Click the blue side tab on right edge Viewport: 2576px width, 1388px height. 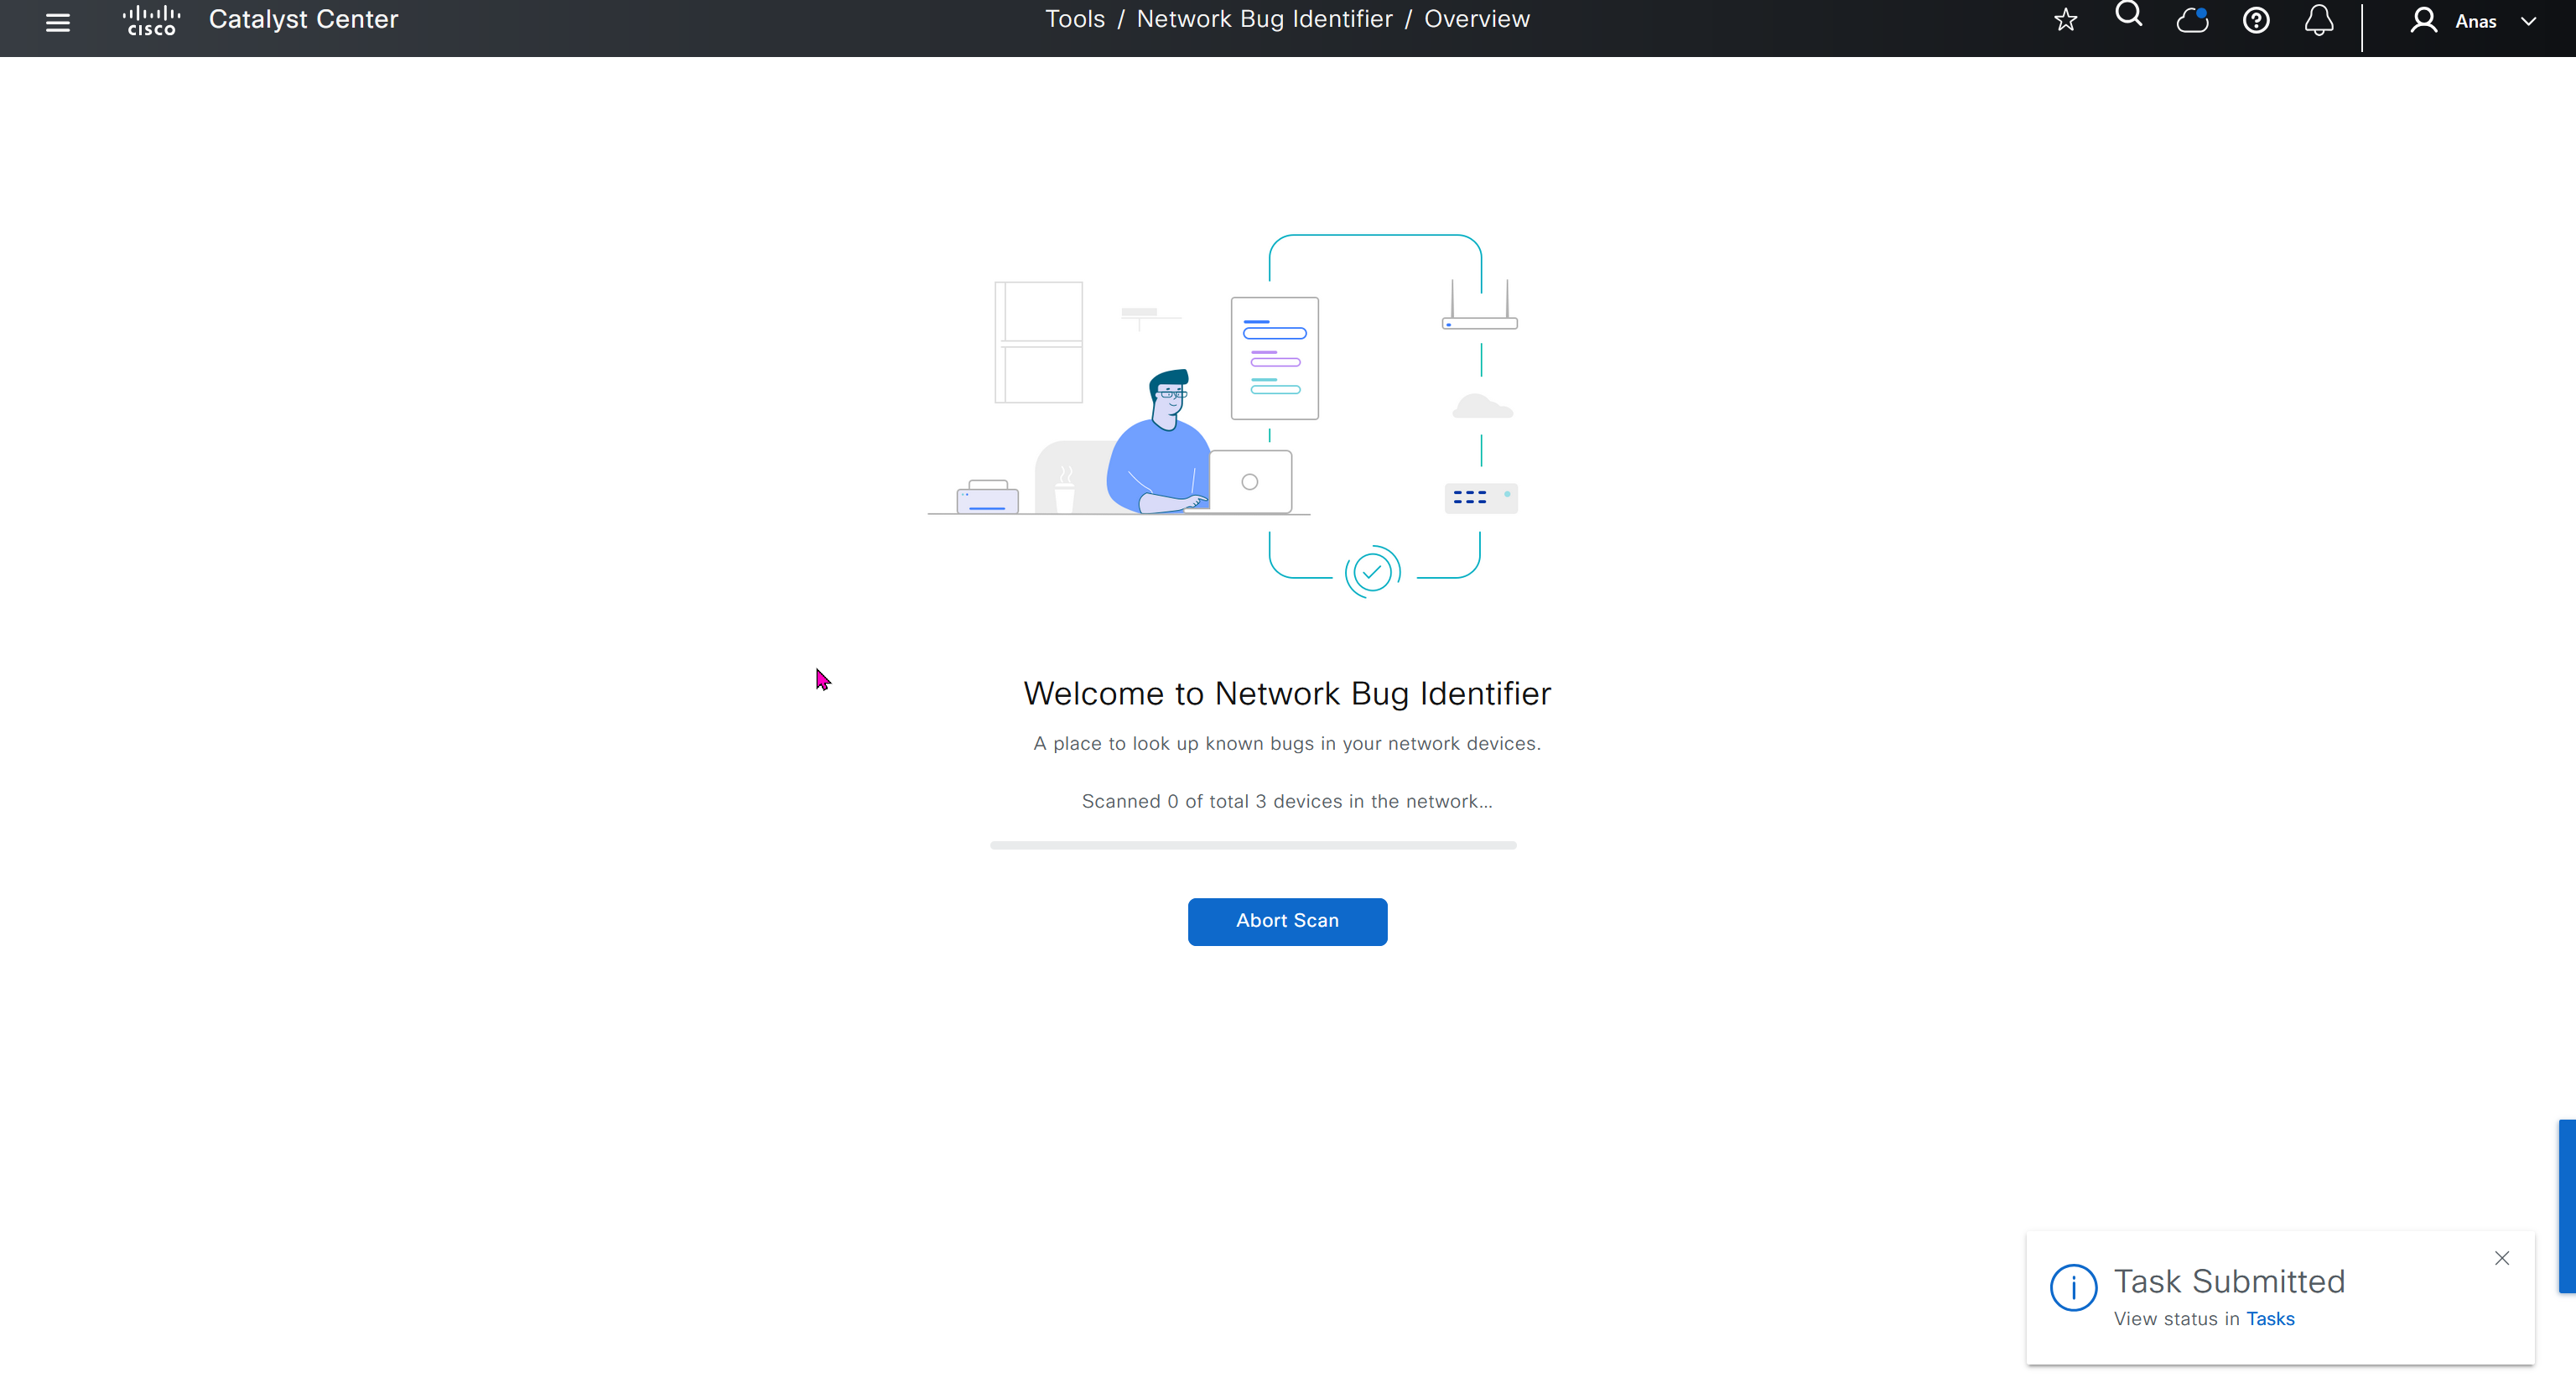2566,1206
